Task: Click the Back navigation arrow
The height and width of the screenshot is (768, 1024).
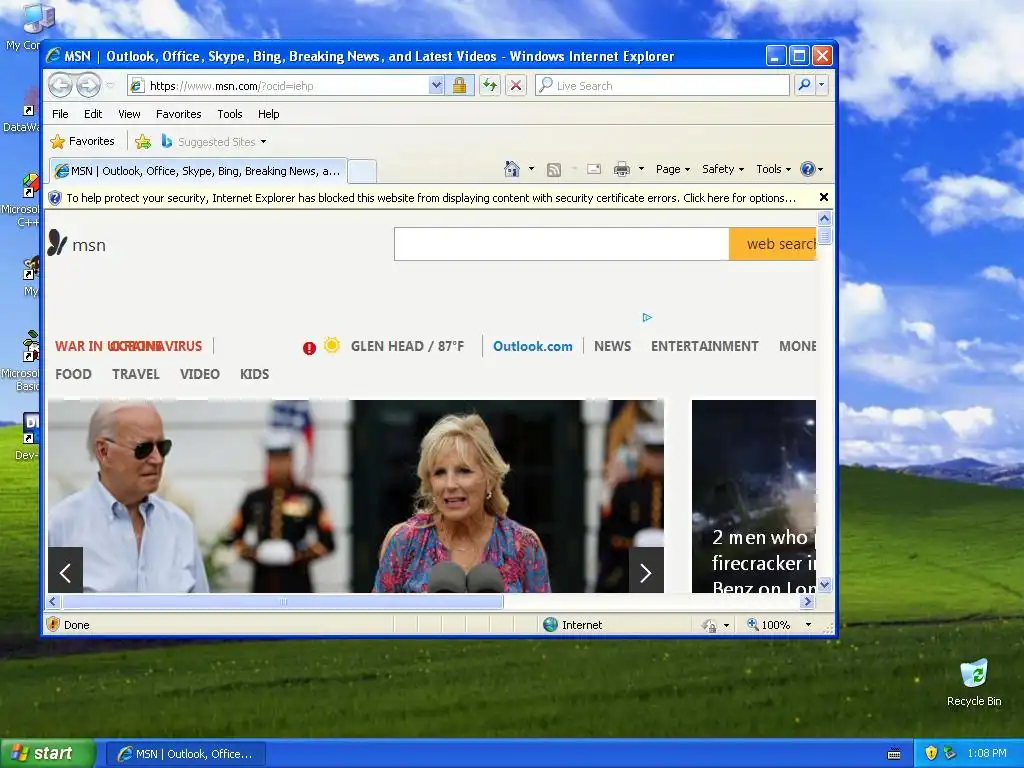Action: click(x=60, y=85)
